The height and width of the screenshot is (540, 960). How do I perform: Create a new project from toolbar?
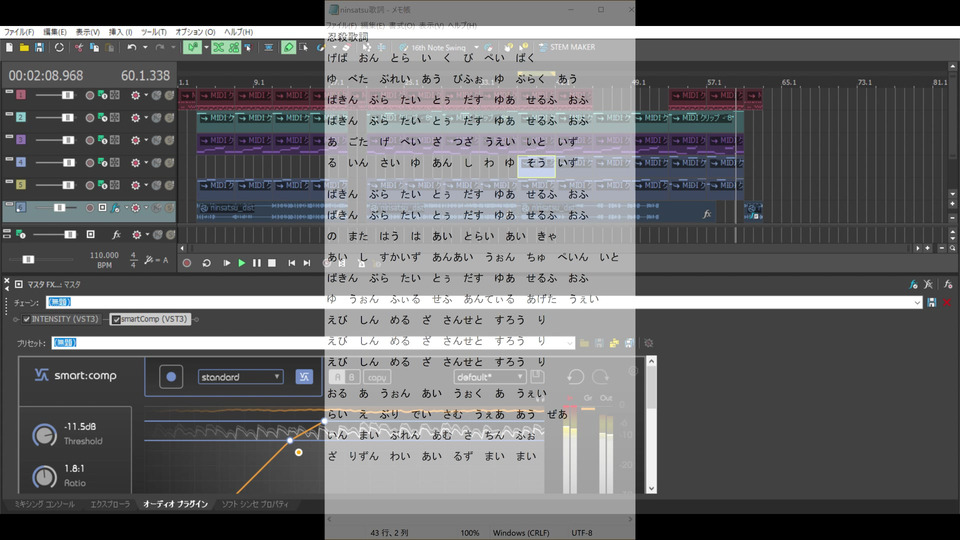pos(9,47)
